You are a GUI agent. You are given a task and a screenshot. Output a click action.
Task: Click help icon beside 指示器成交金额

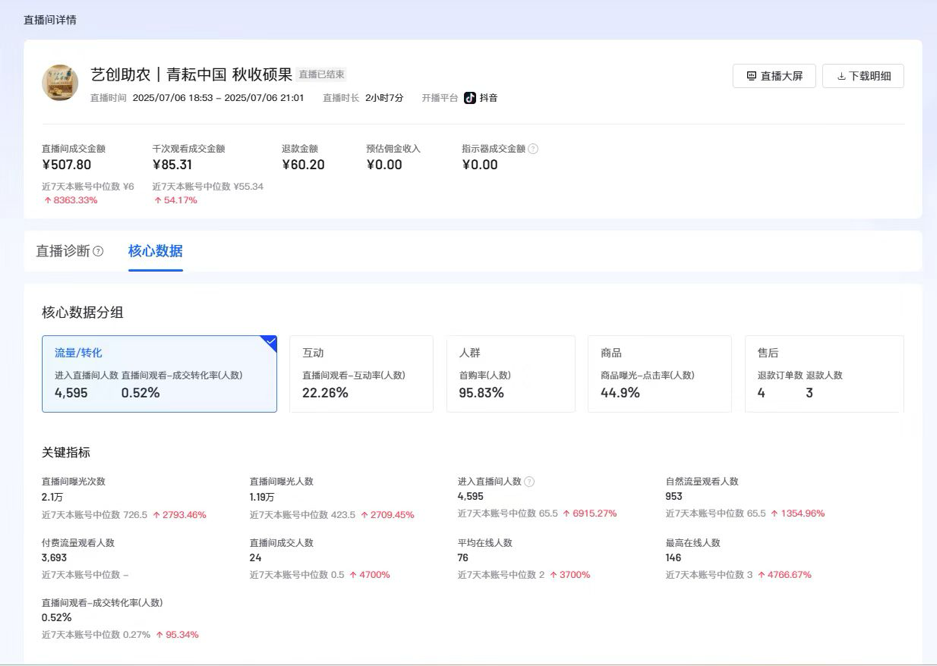coord(533,149)
